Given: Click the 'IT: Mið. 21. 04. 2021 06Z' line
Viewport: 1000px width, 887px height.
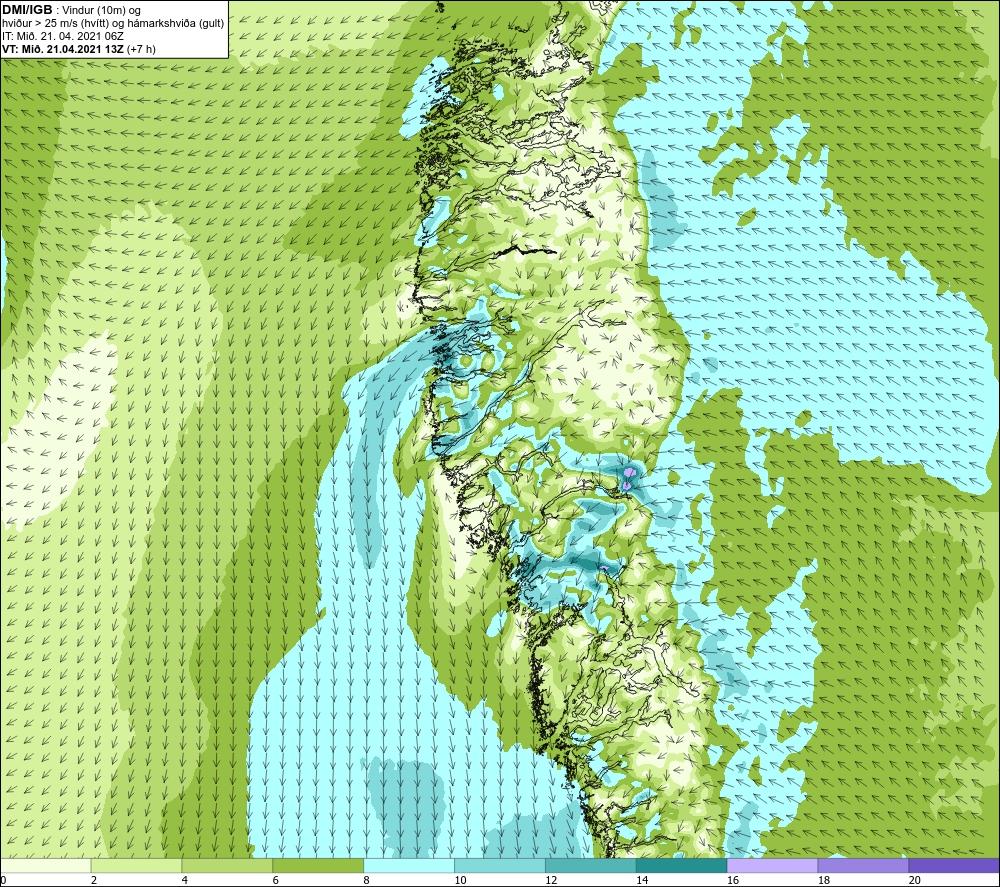Looking at the screenshot, I should [x=63, y=36].
